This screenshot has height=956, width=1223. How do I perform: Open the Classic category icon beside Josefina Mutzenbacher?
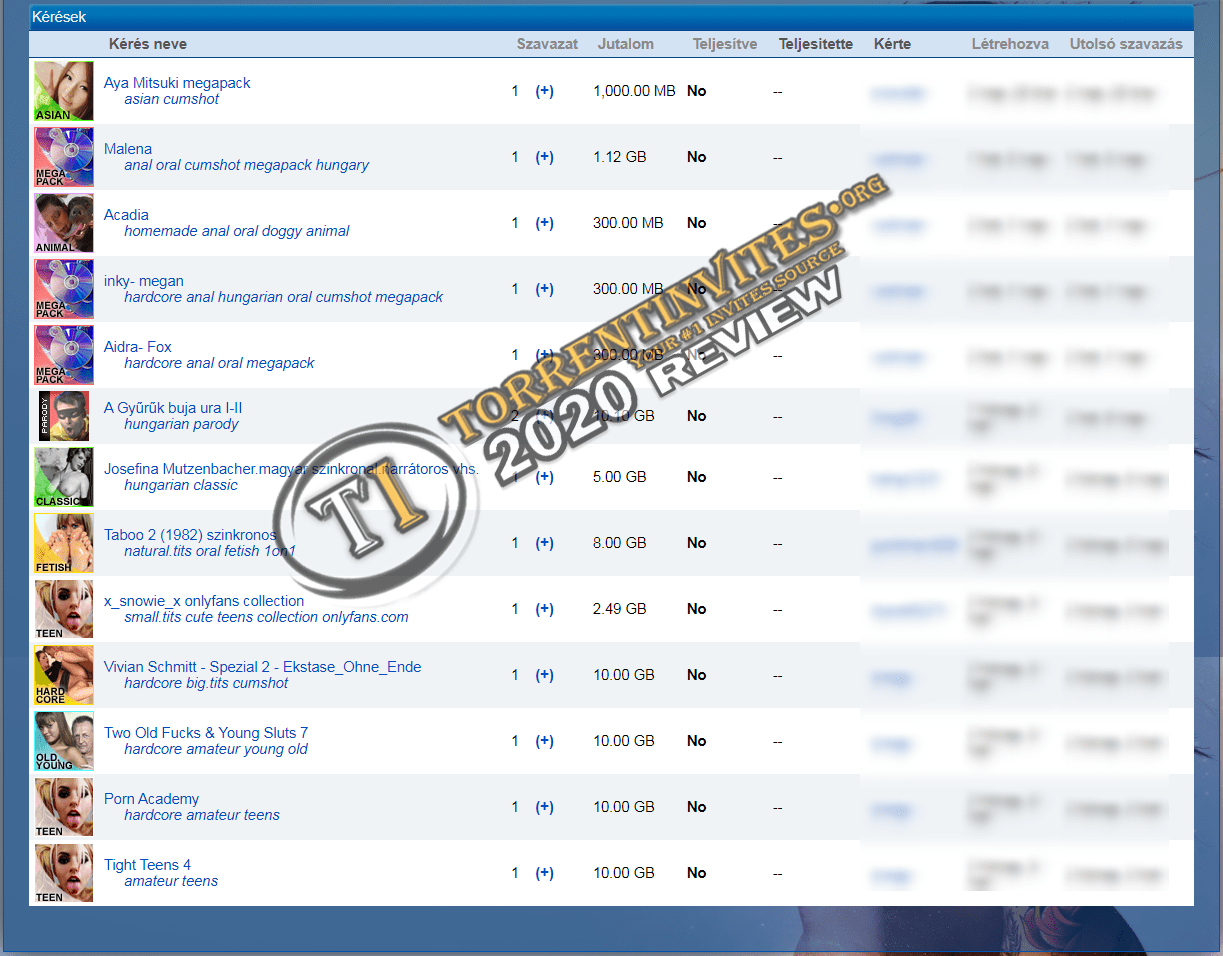(x=64, y=477)
